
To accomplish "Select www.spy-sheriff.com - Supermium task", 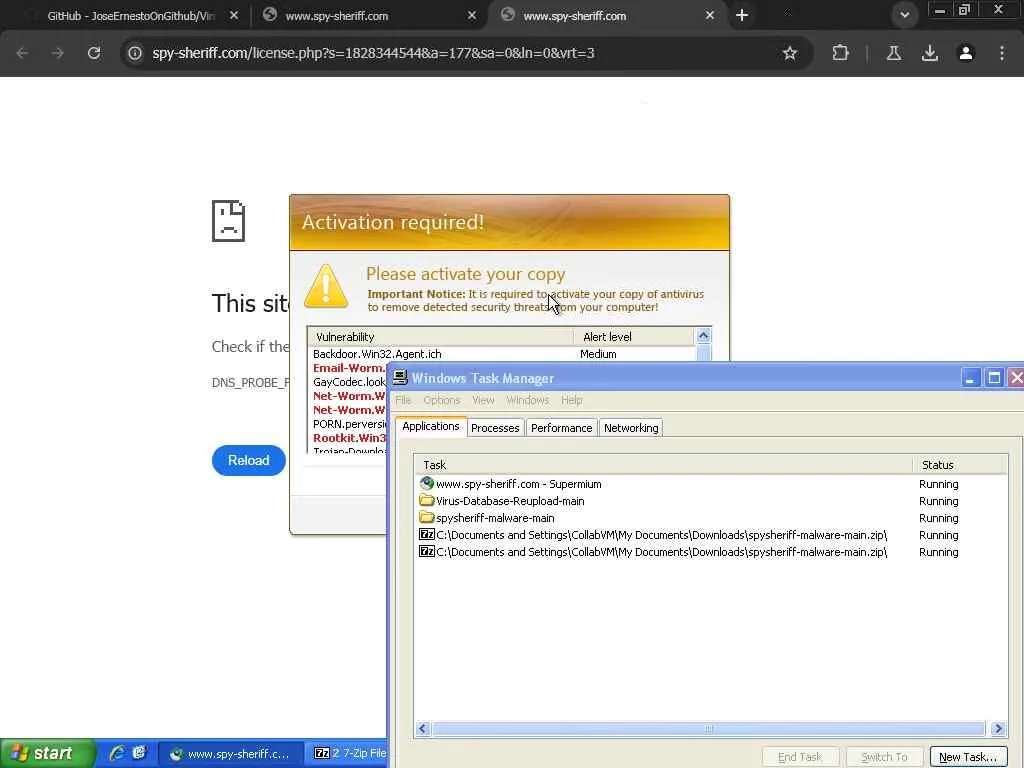I will pos(712,484).
